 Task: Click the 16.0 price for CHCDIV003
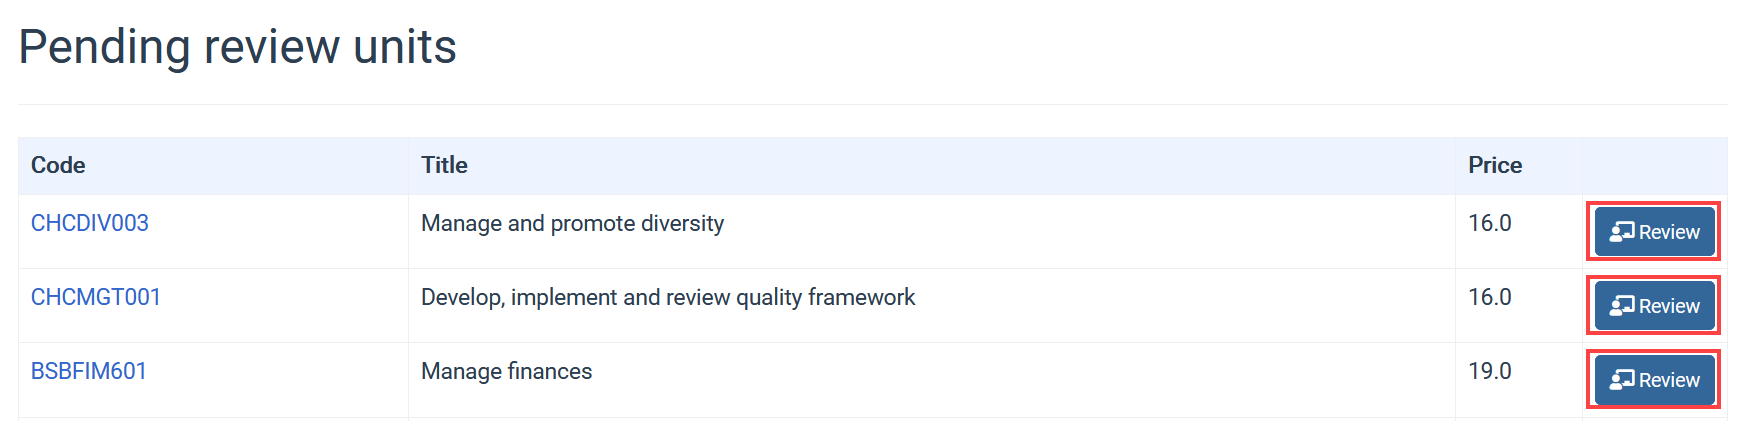(x=1490, y=223)
